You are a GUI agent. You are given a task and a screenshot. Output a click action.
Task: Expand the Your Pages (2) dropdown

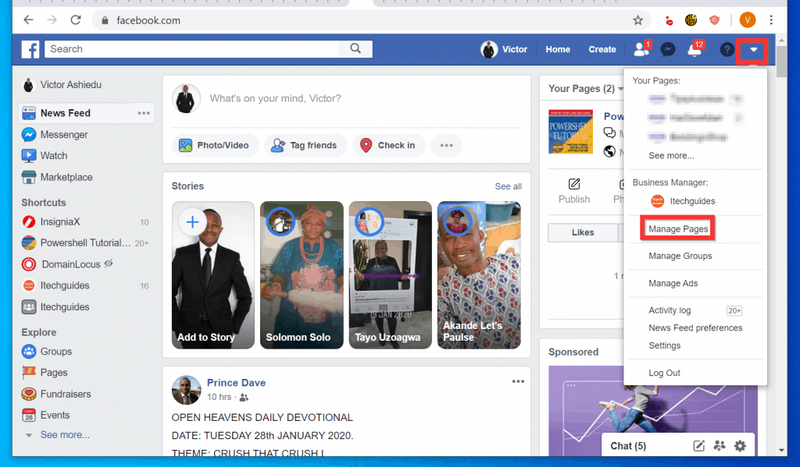point(586,89)
